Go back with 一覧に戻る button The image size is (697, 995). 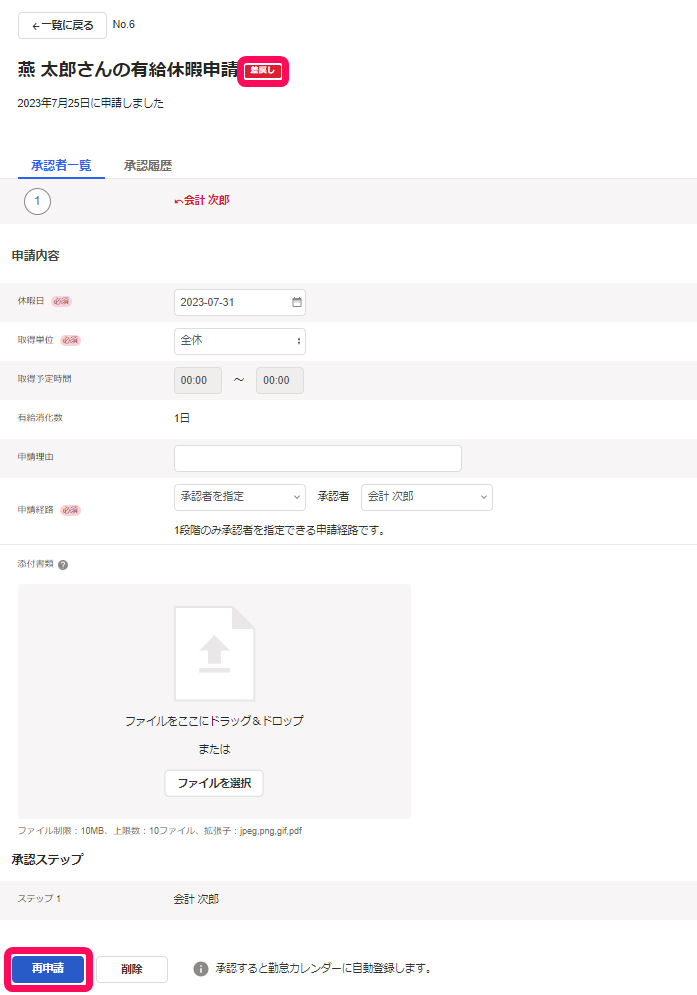point(62,25)
